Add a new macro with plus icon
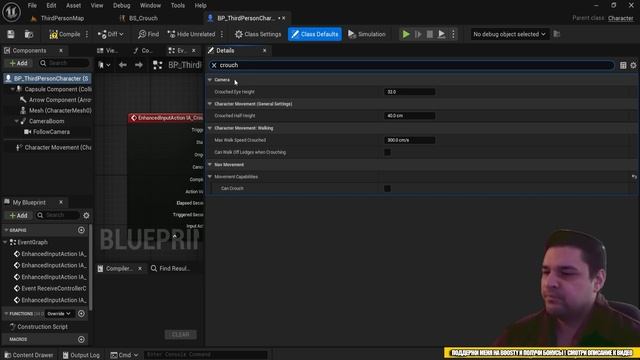The image size is (640, 360). click(x=81, y=339)
